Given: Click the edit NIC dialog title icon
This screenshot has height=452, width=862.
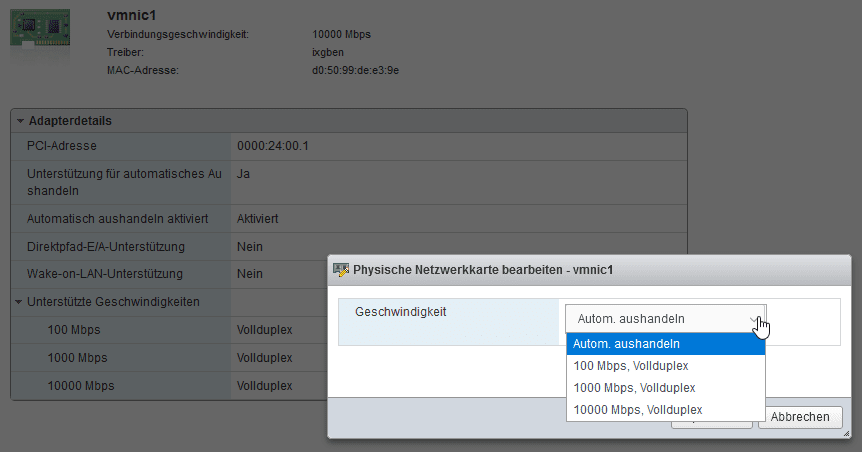Looking at the screenshot, I should click(341, 270).
